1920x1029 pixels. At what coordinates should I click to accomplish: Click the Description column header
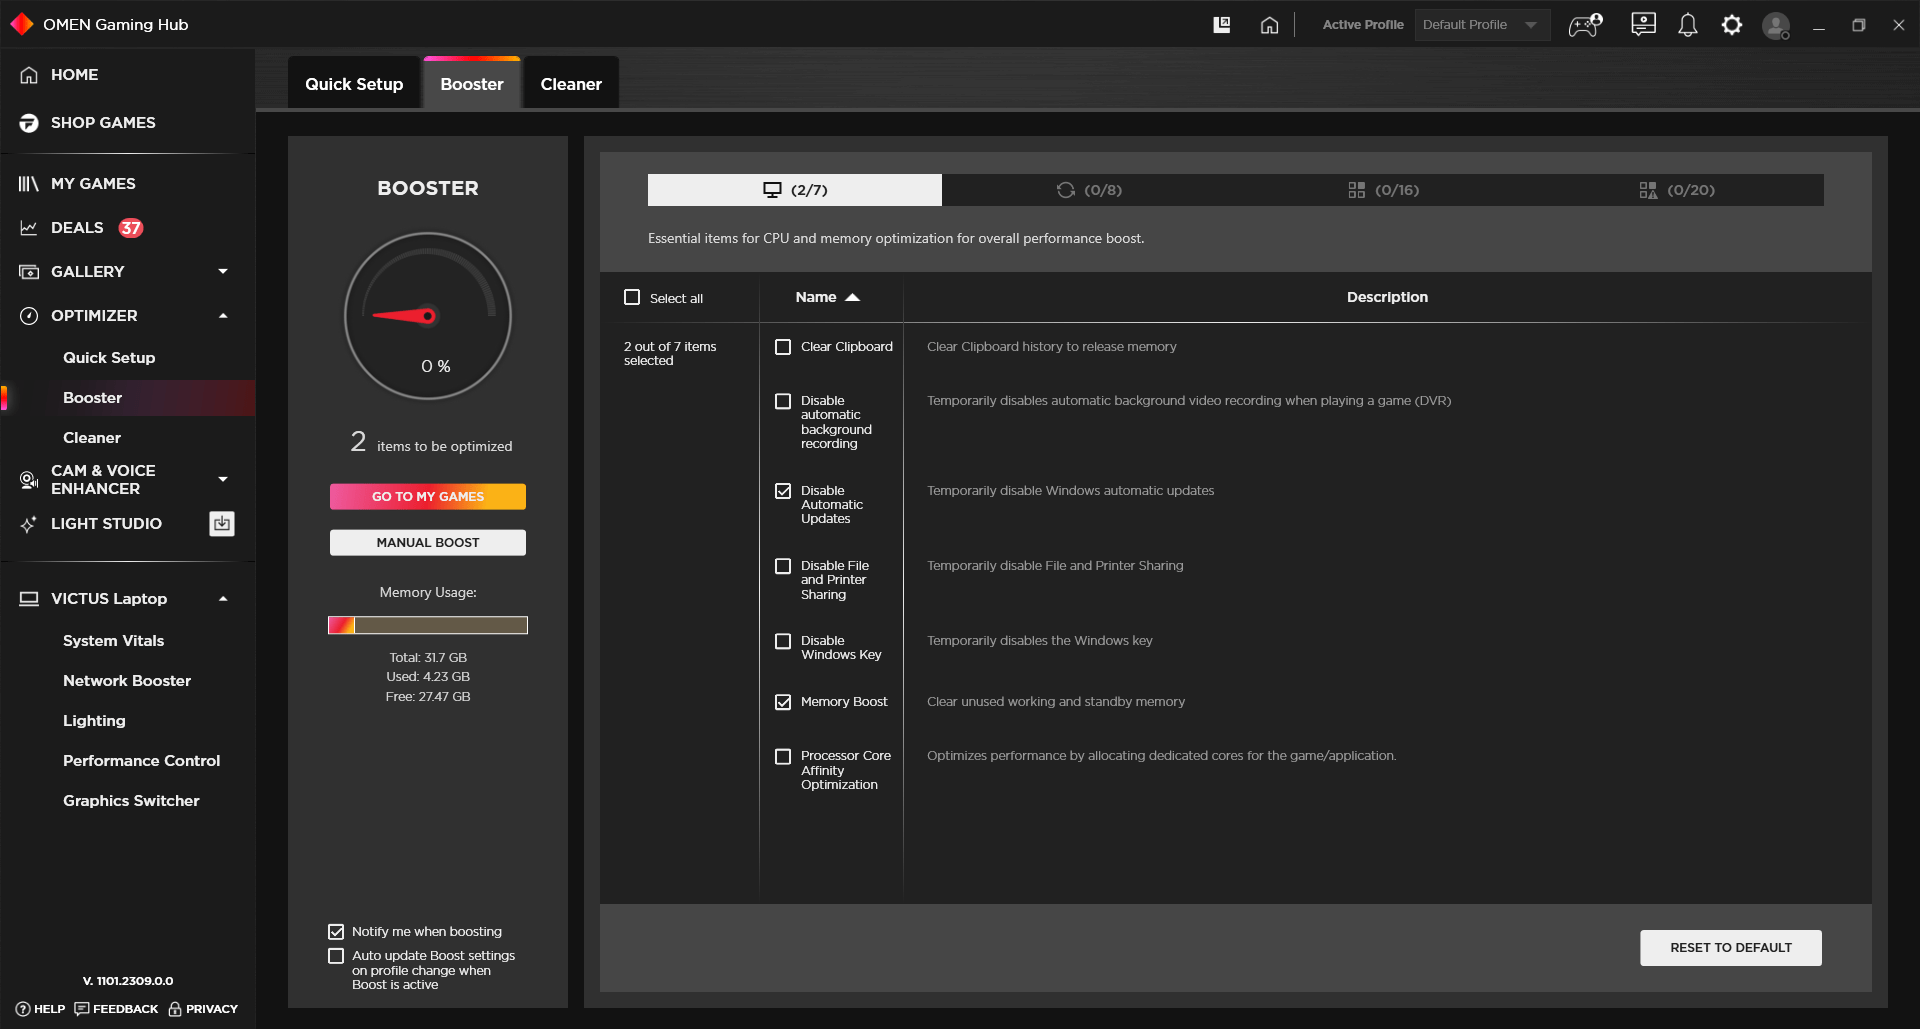1387,297
